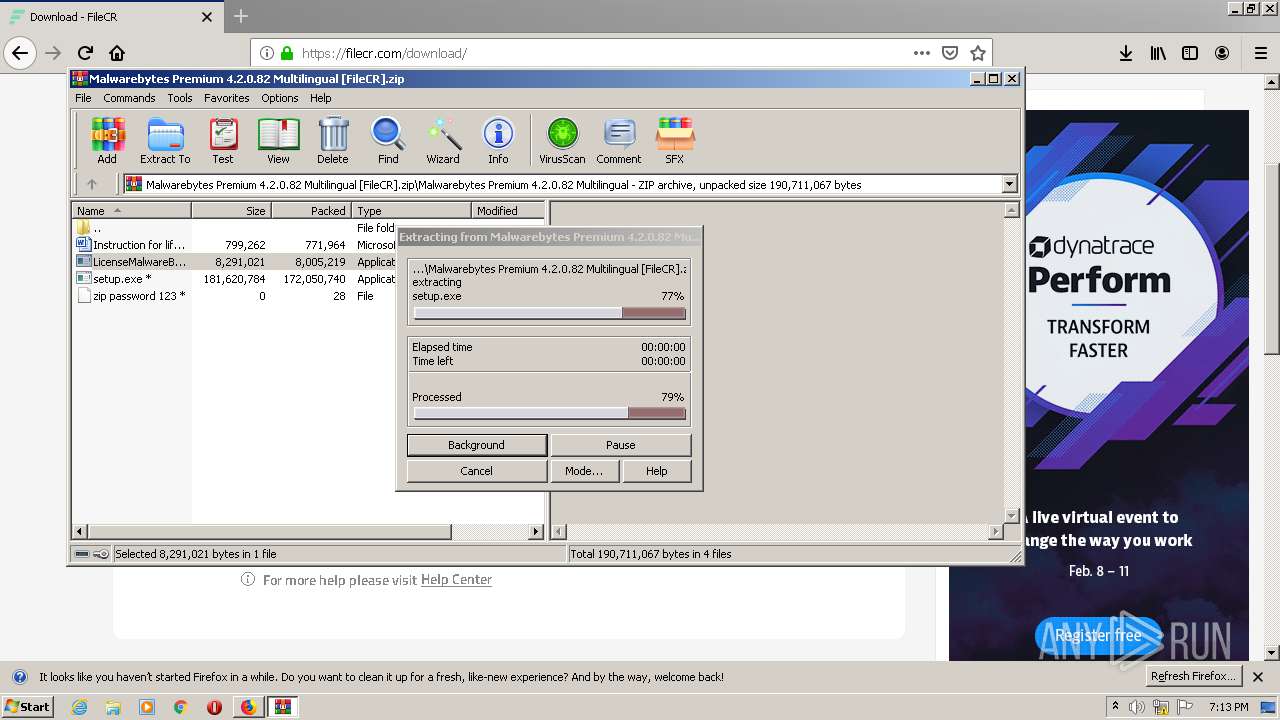
Task: Open page actions ellipsis in address bar
Action: 922,53
